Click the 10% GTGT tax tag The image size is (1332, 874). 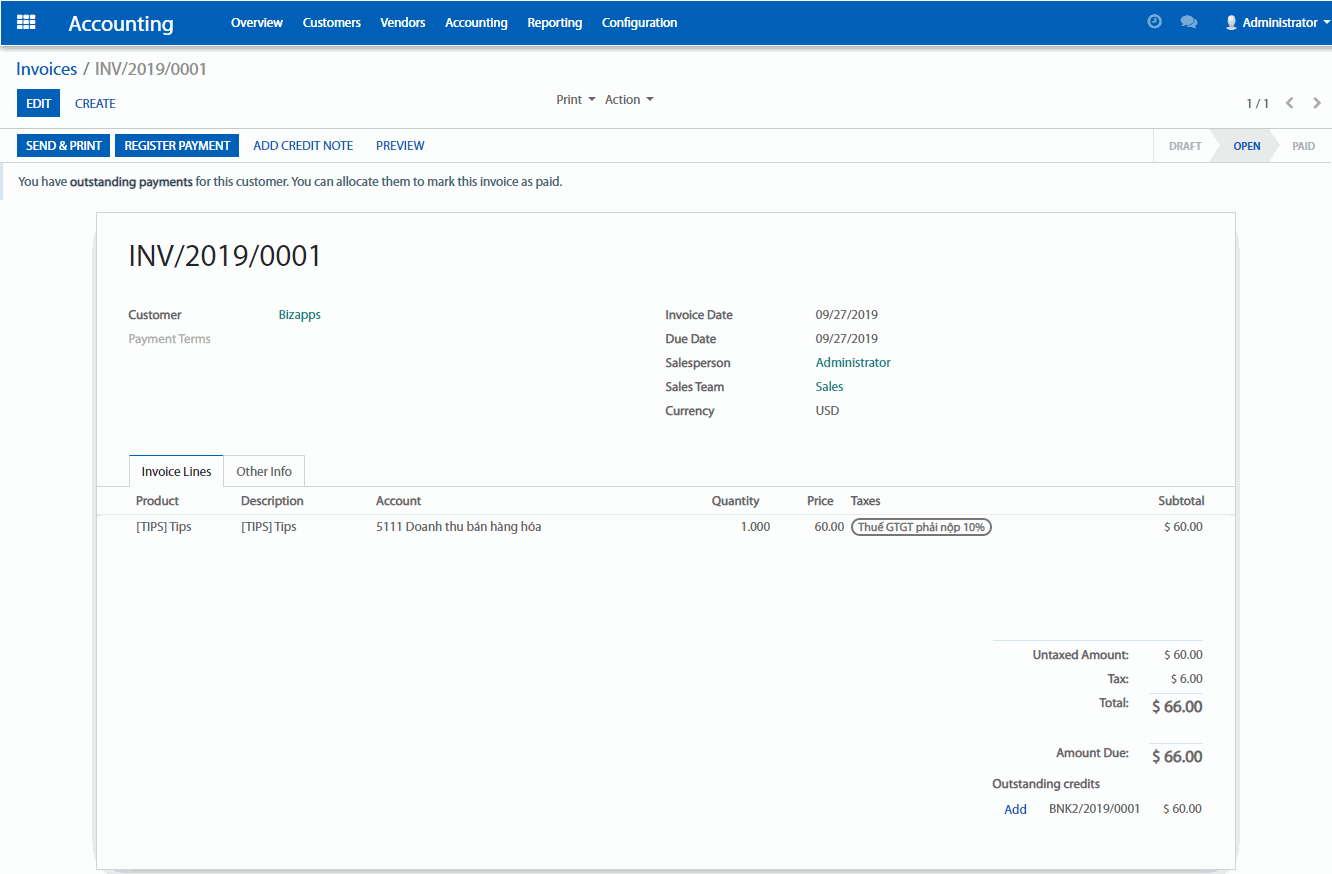click(x=920, y=527)
